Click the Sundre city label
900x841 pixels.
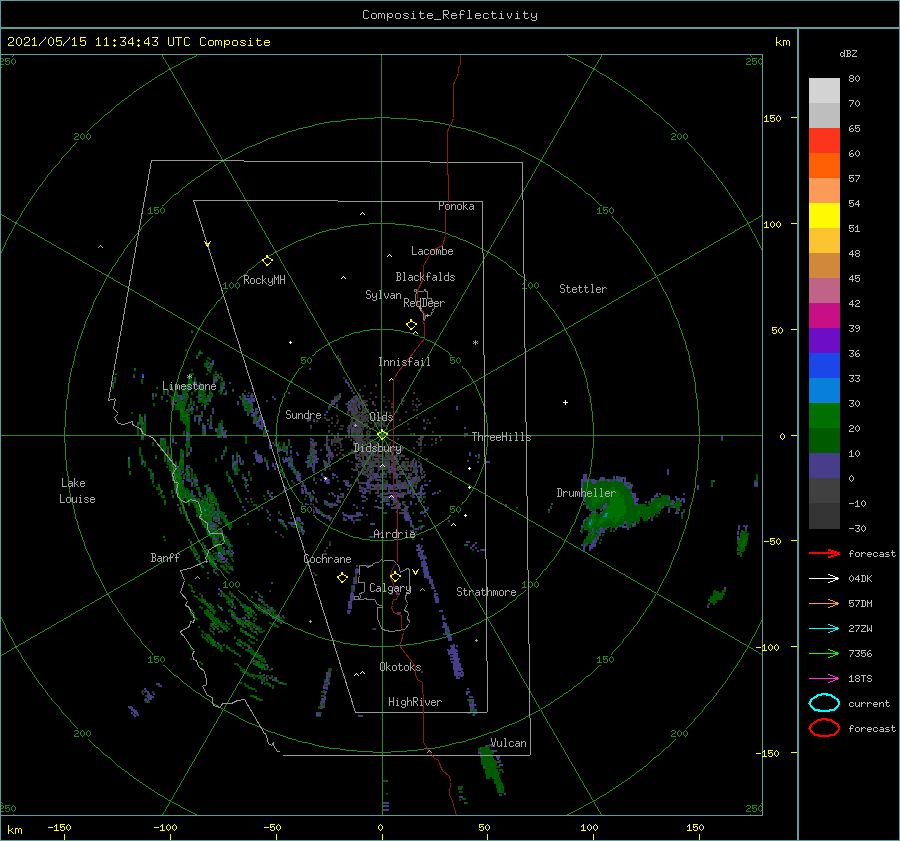point(303,414)
